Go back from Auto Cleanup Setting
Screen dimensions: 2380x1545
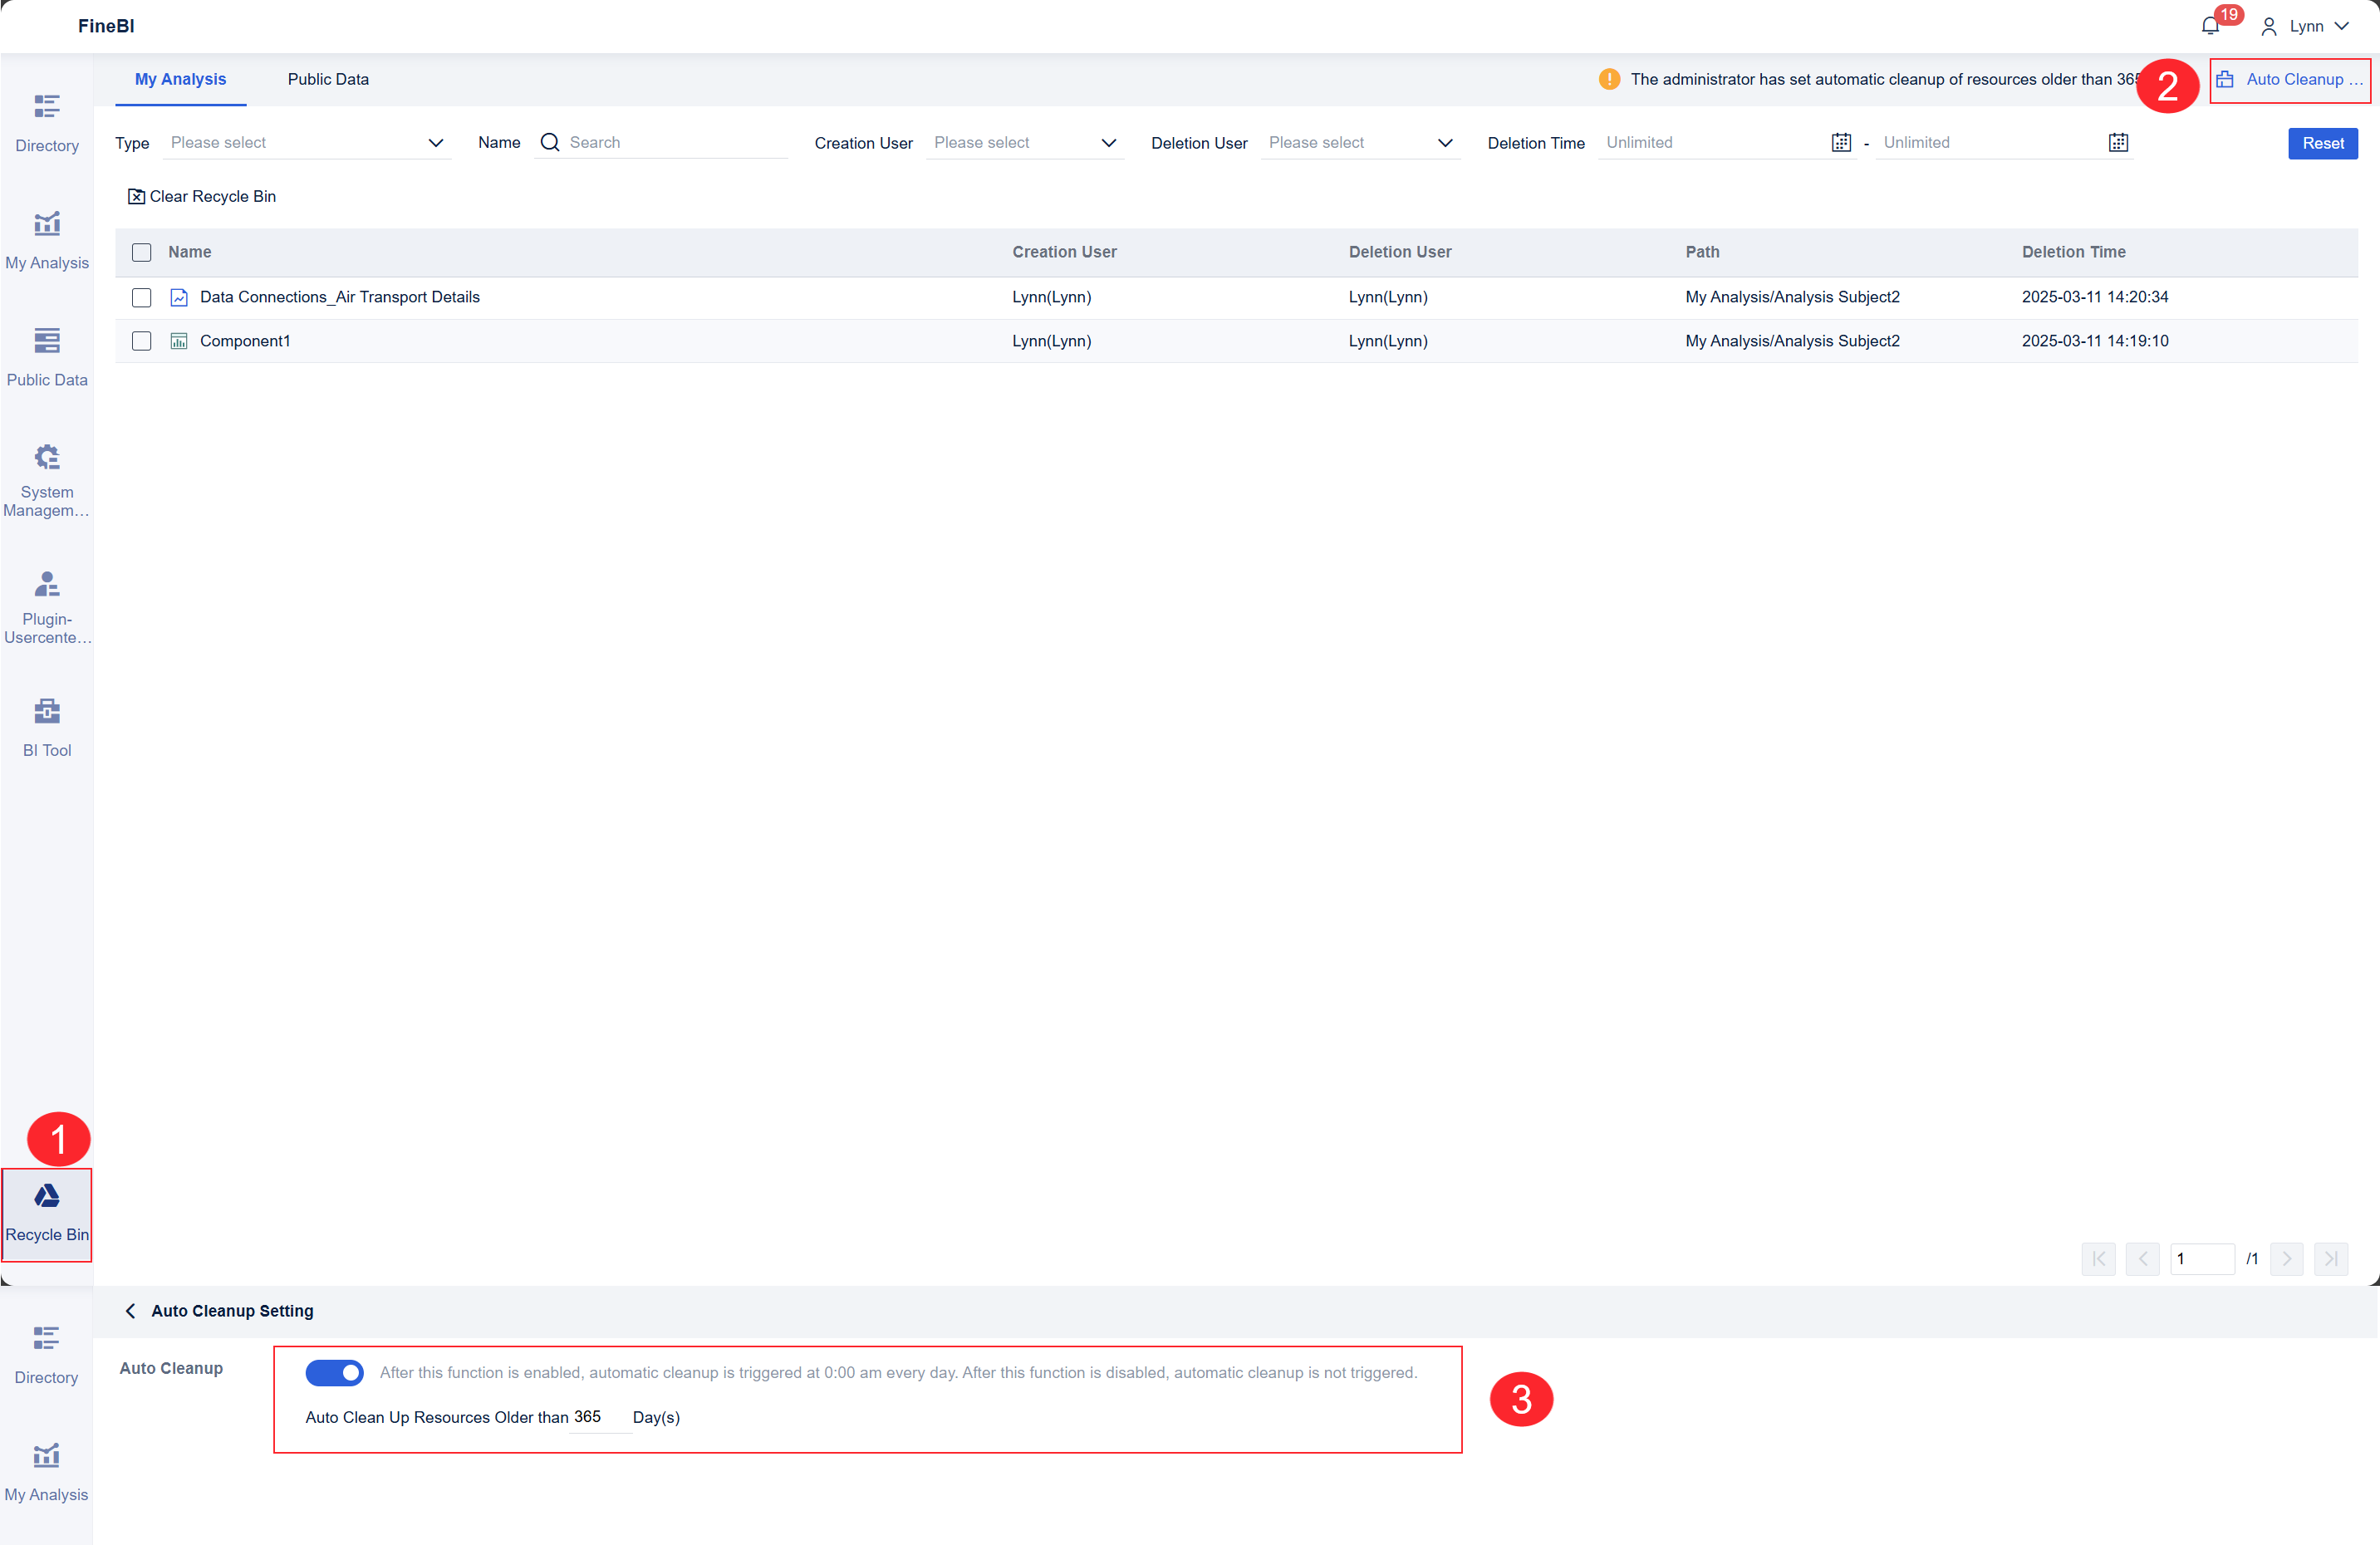[x=131, y=1310]
